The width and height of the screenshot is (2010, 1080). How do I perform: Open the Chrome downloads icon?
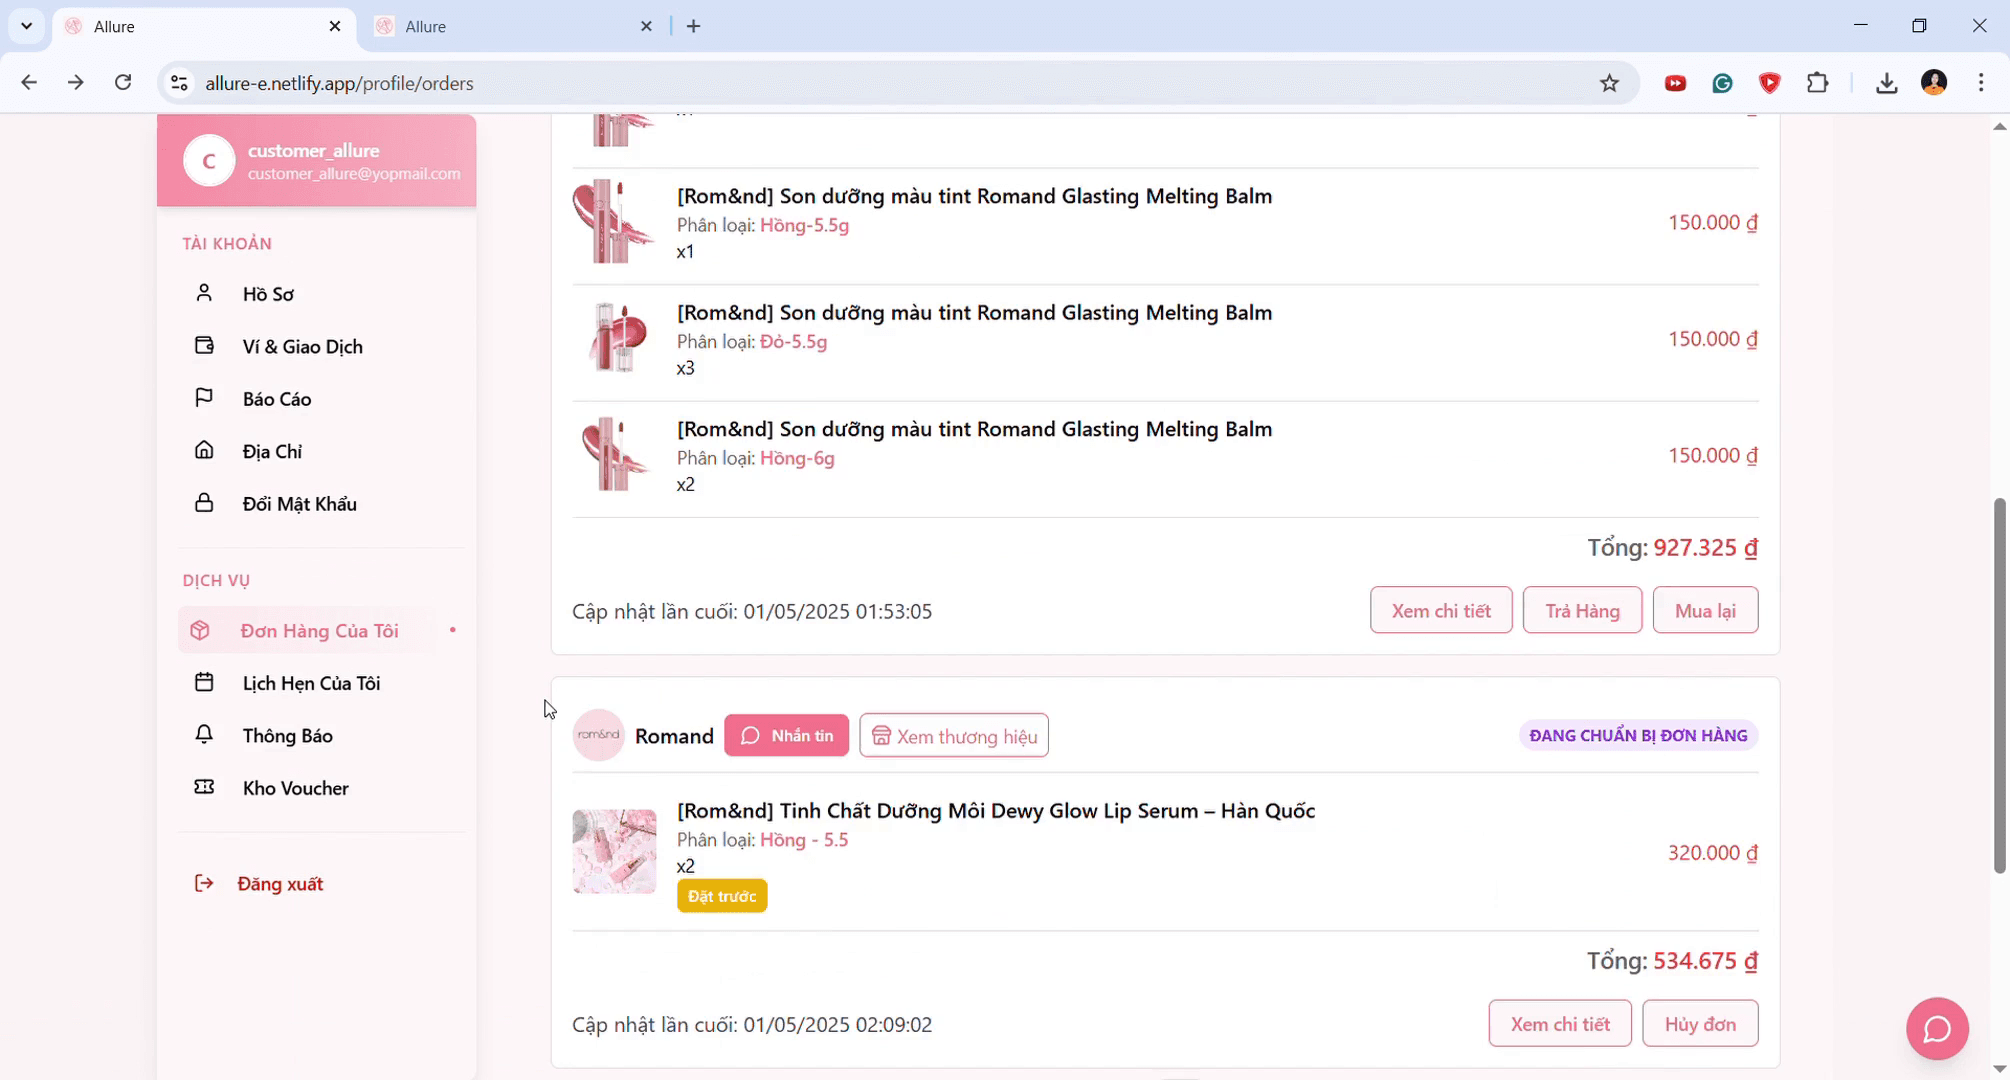[1886, 83]
